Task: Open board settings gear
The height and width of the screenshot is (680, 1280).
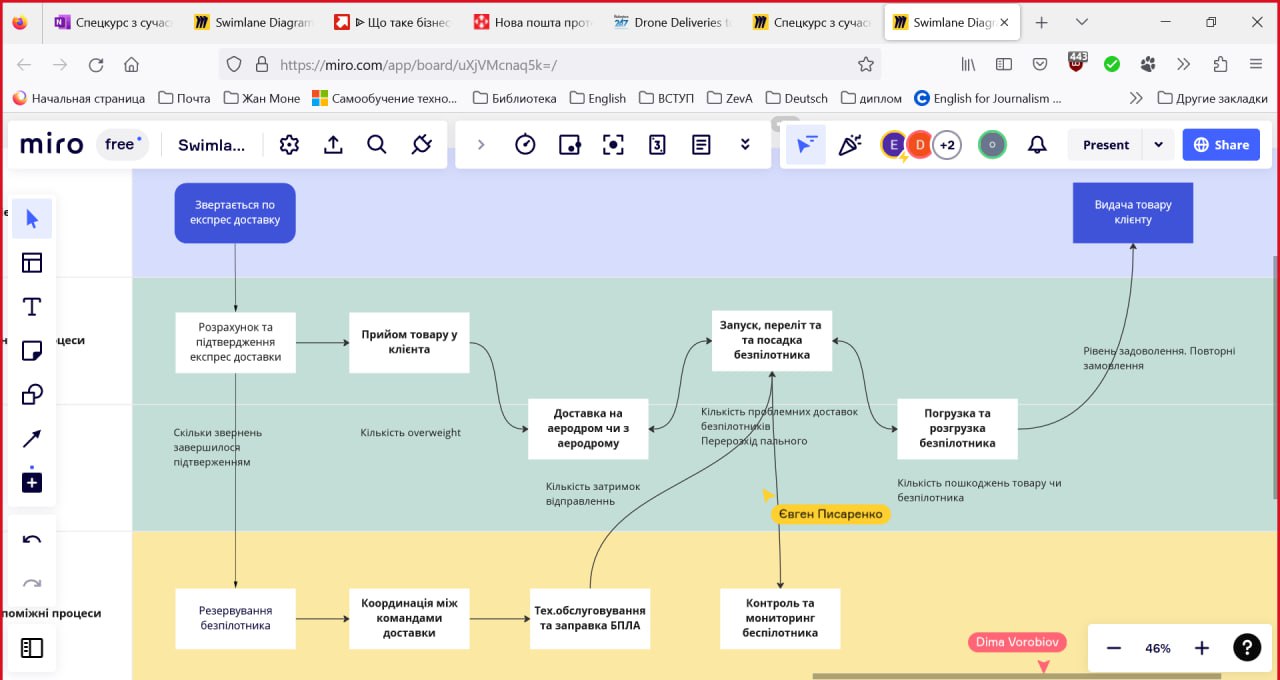Action: pyautogui.click(x=289, y=145)
